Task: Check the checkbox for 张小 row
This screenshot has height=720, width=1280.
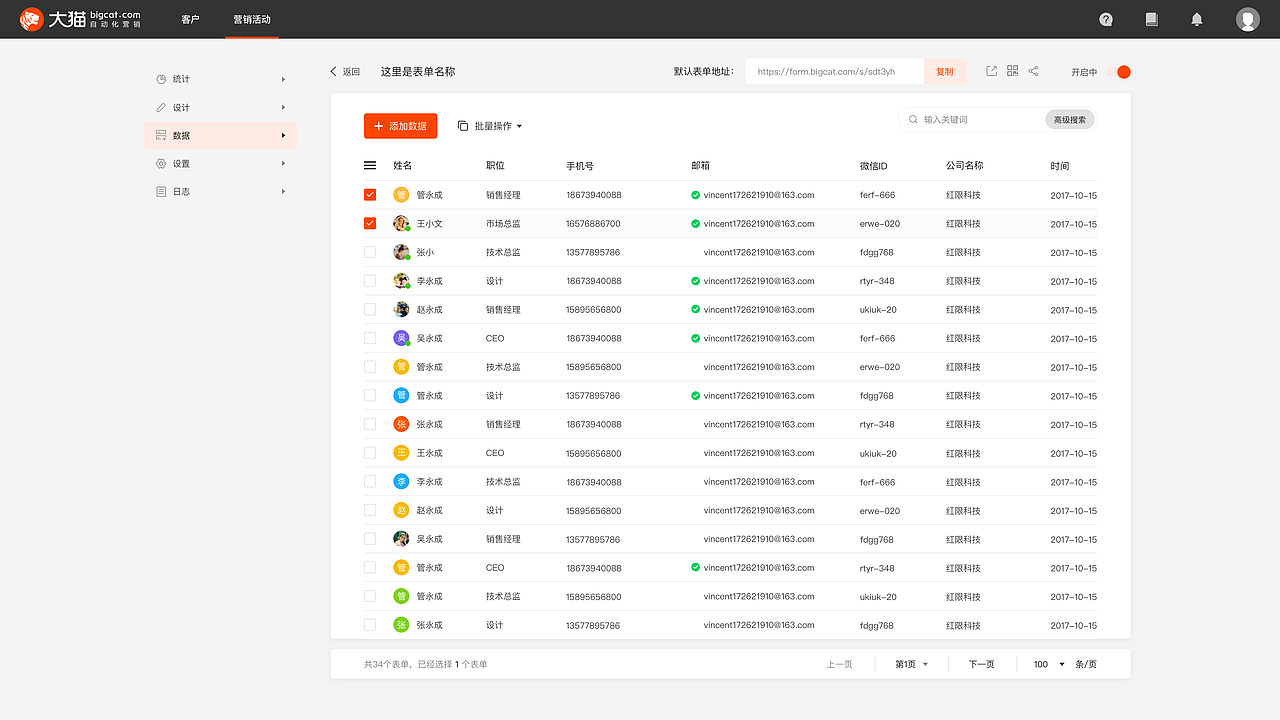Action: point(370,252)
